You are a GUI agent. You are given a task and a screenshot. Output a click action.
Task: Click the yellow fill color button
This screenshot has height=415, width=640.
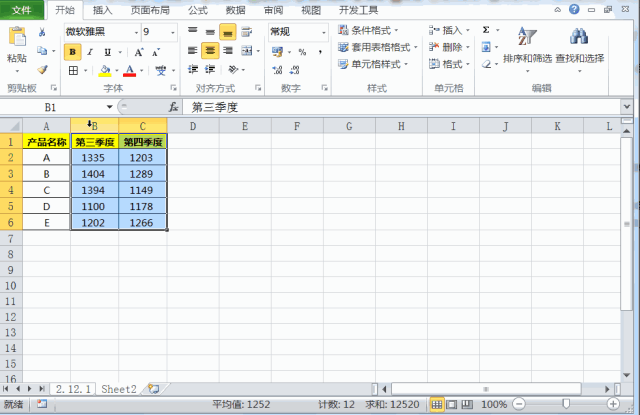tap(105, 71)
